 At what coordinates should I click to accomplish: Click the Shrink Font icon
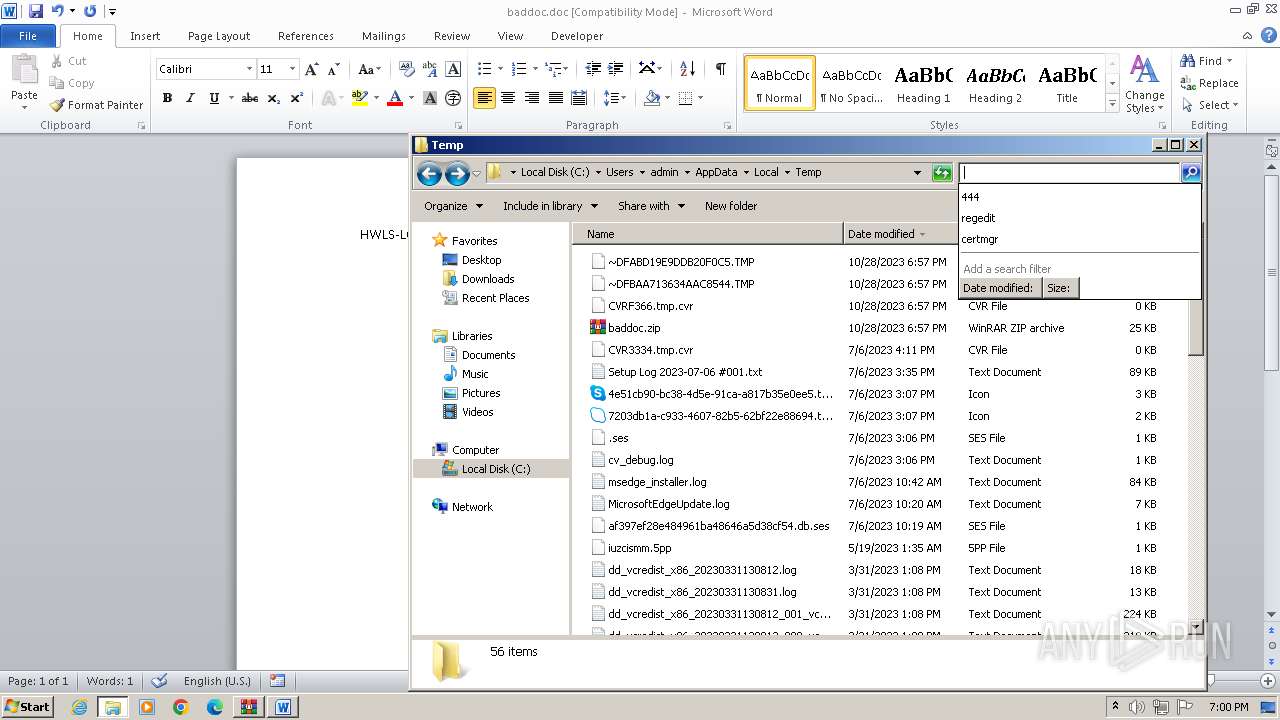[335, 69]
